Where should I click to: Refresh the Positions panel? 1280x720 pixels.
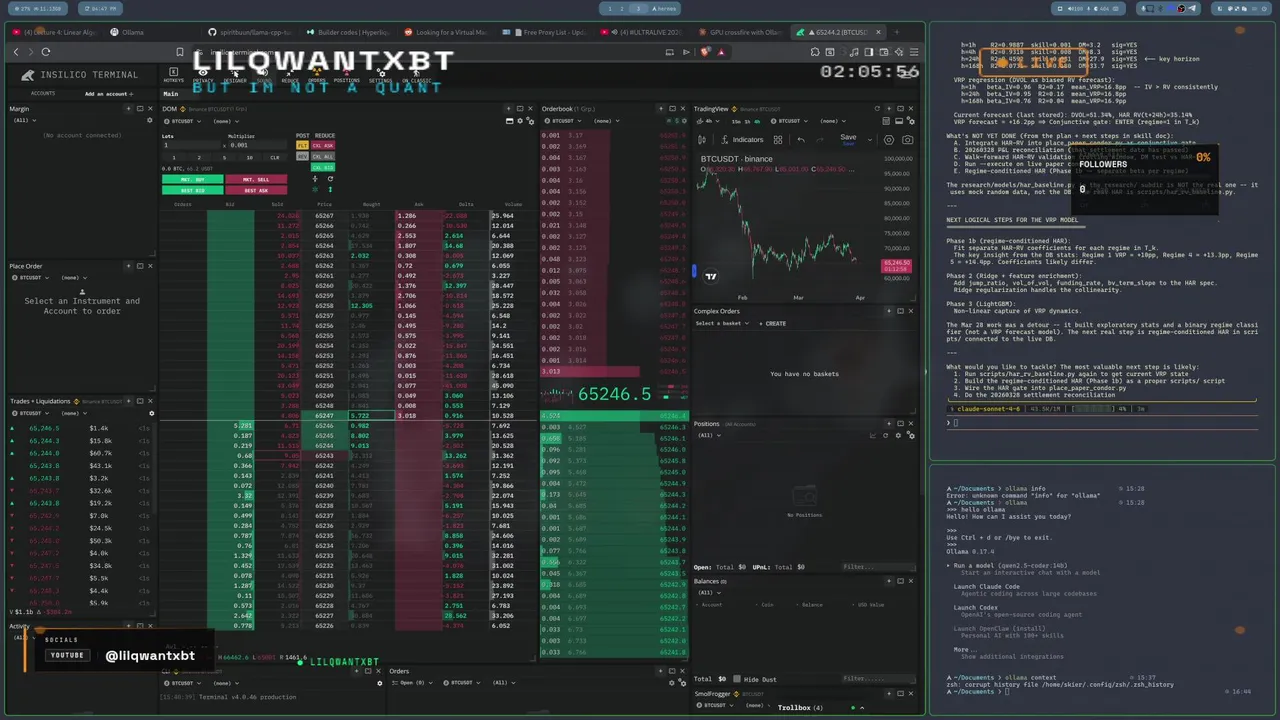(885, 436)
